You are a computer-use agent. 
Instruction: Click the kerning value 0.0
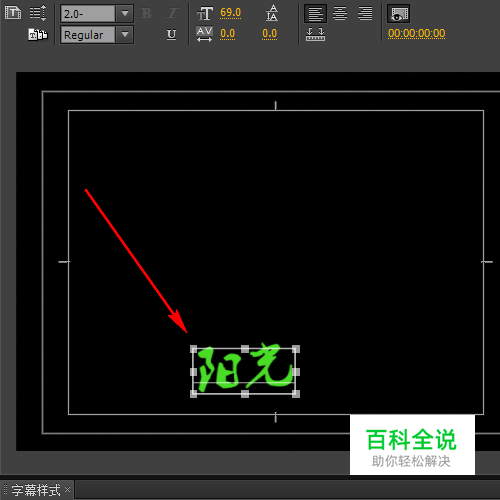(227, 34)
